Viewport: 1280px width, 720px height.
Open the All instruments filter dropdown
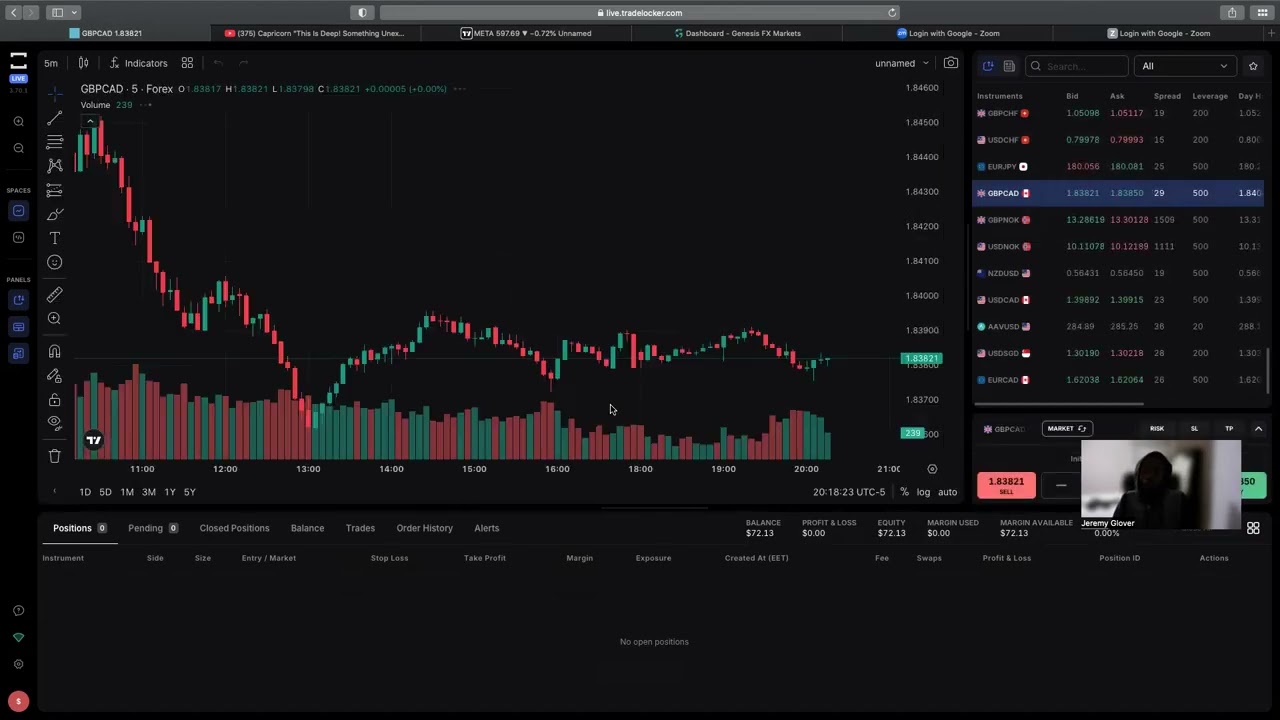tap(1185, 66)
